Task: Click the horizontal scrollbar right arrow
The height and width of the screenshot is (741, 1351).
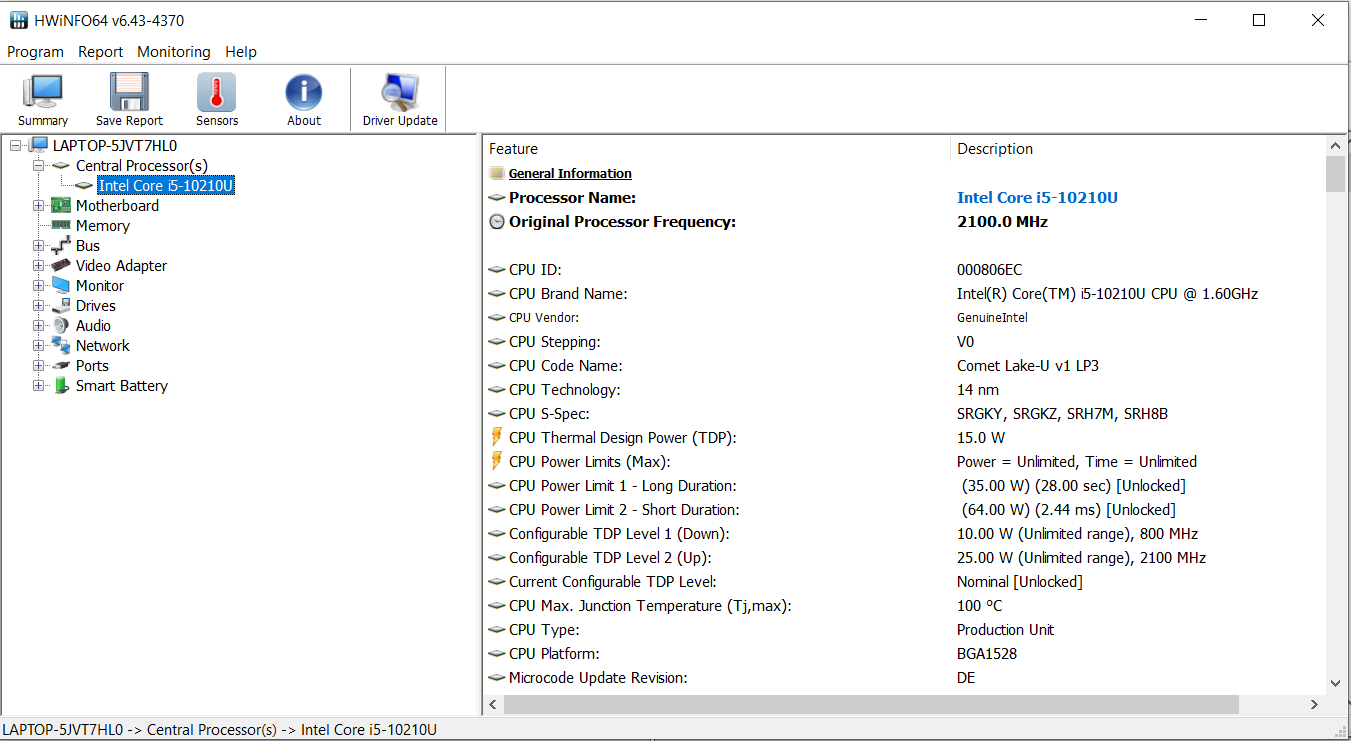Action: click(x=1314, y=705)
